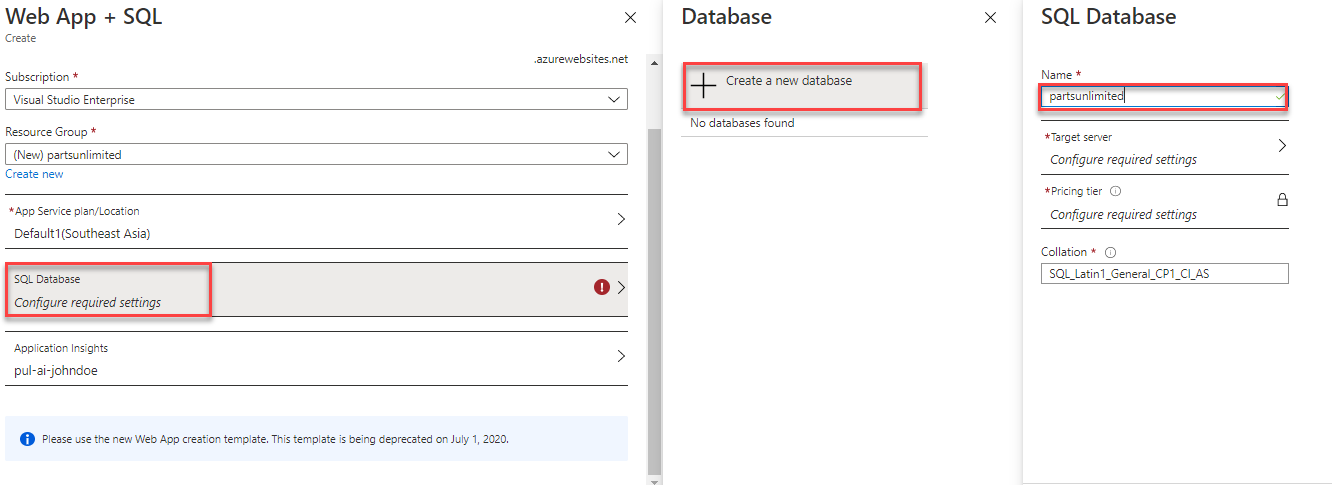The image size is (1332, 485).
Task: Select Create a new database
Action: pyautogui.click(x=801, y=86)
